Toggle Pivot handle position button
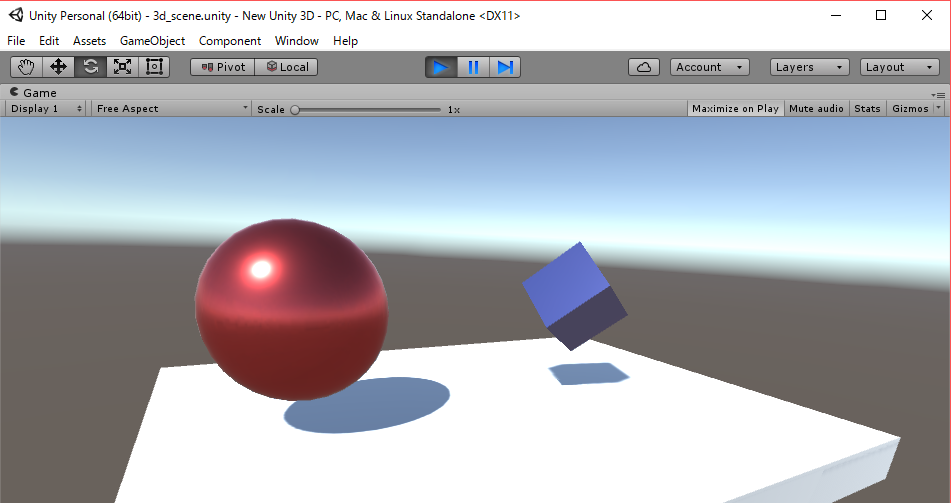Screen dimensions: 951x503 (x=223, y=67)
